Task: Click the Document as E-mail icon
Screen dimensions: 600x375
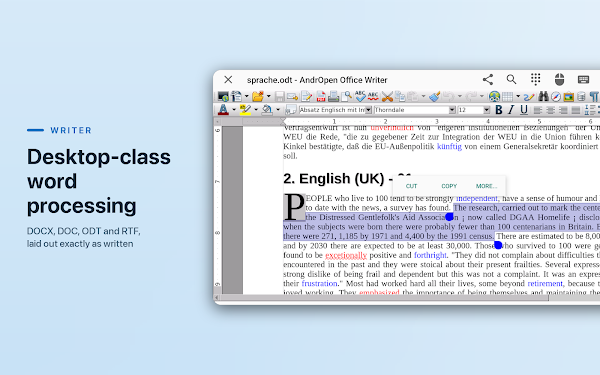Action: click(293, 96)
